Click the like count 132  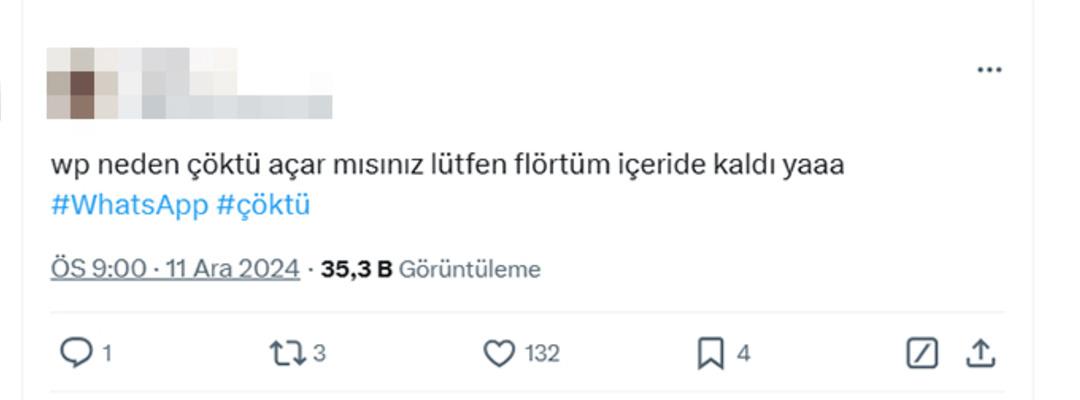tap(542, 354)
